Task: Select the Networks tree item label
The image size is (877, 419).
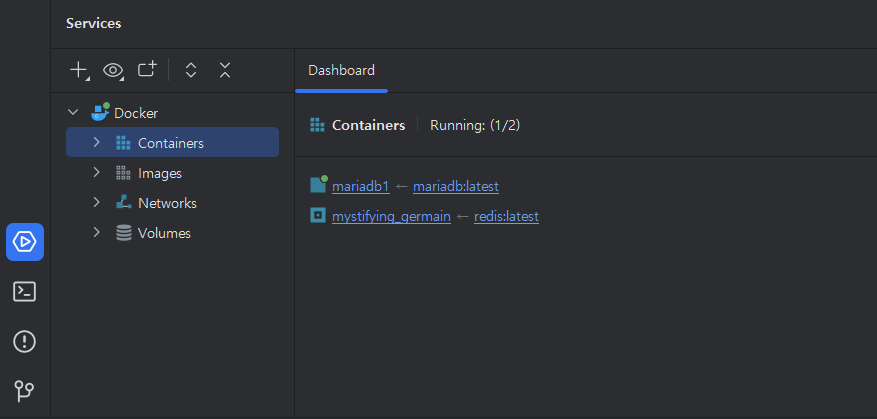Action: pyautogui.click(x=167, y=203)
